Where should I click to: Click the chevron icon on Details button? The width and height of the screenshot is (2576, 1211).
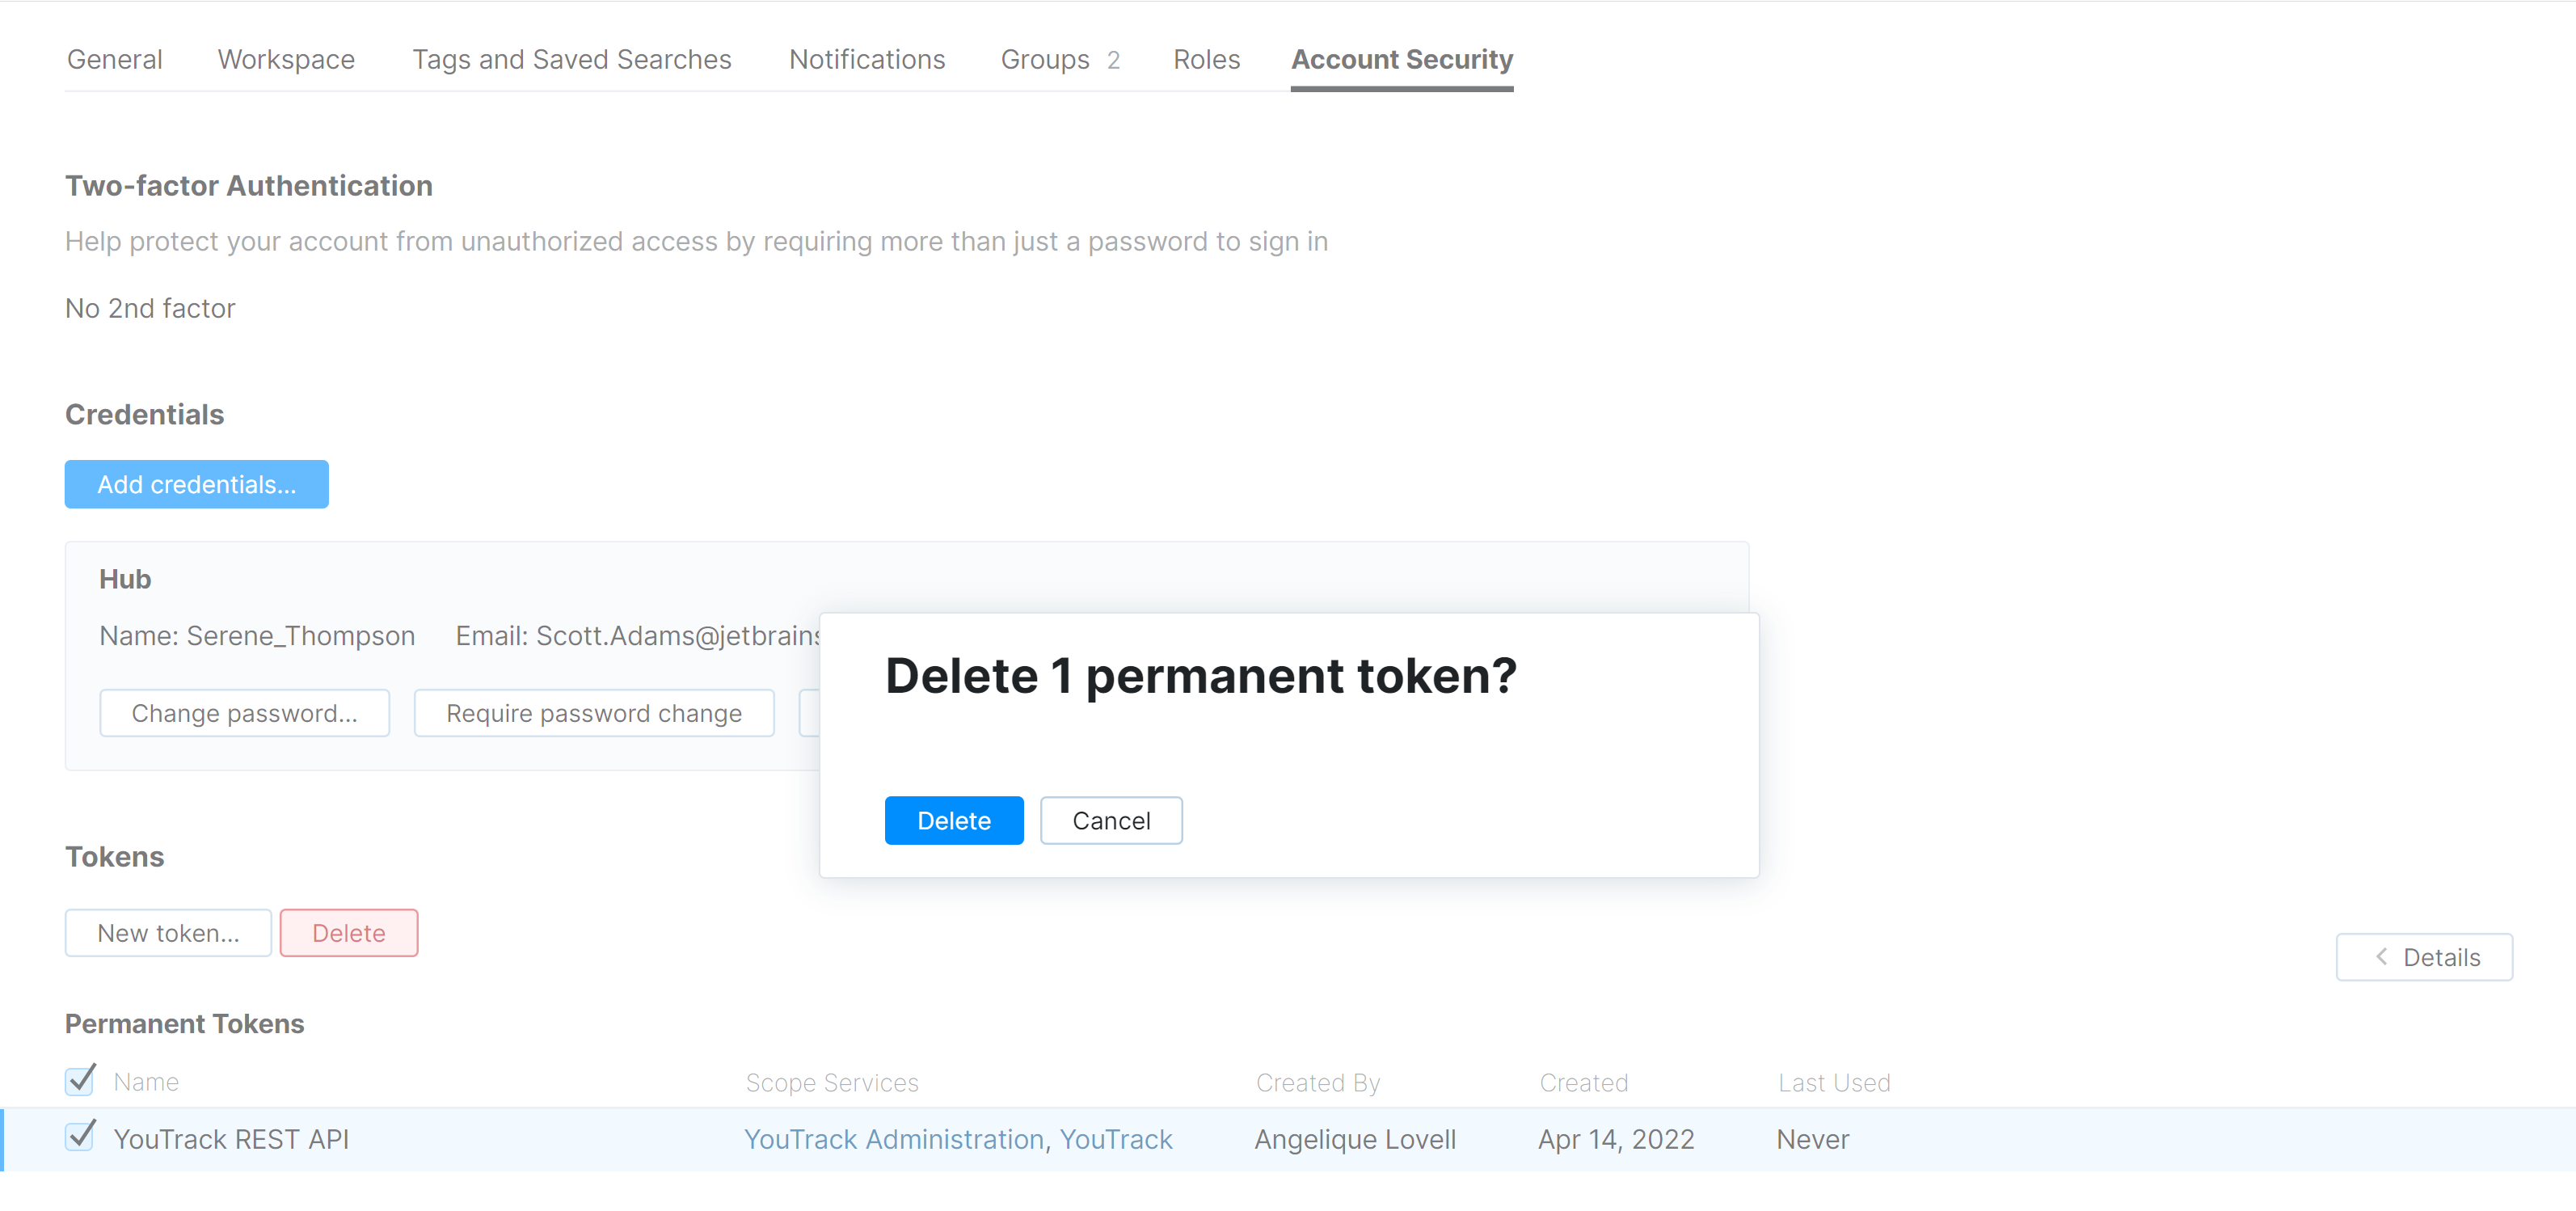[2381, 957]
